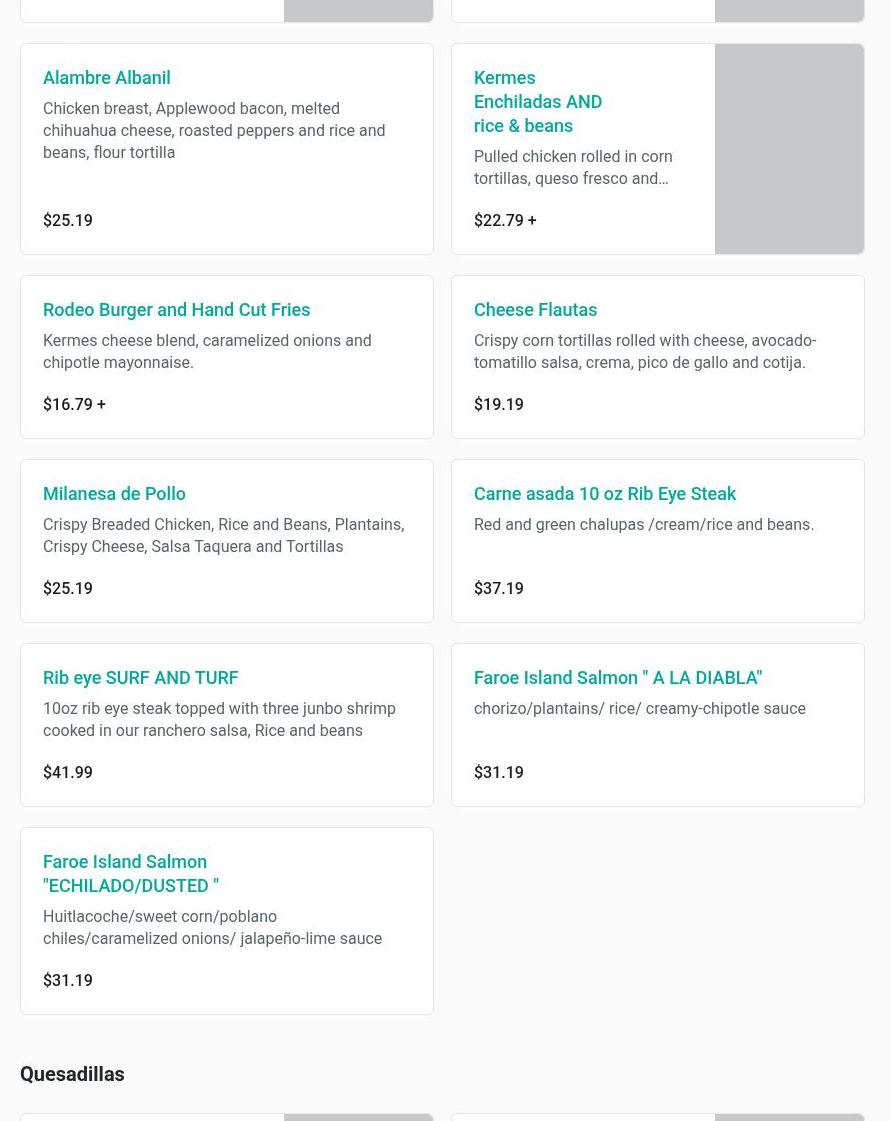Open Rodeo Burger and Hand Cut Fries
890x1121 pixels.
pos(176,310)
